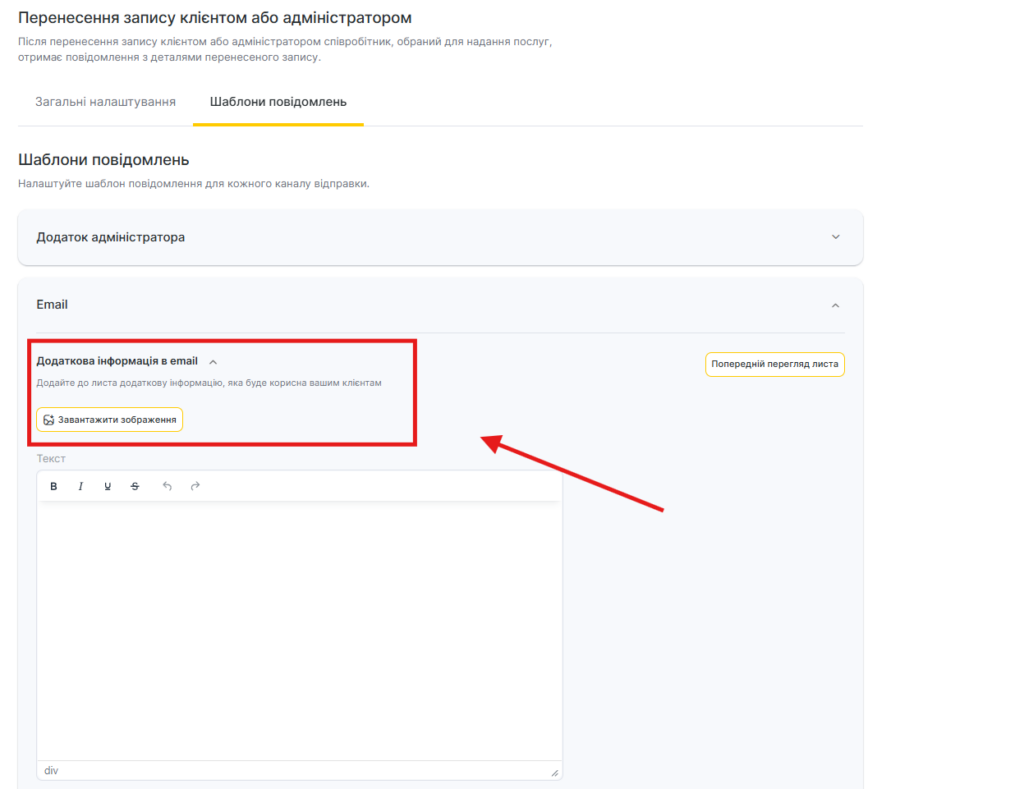Viewport: 1024px width, 789px height.
Task: Undo the last edit in editor
Action: pos(167,486)
